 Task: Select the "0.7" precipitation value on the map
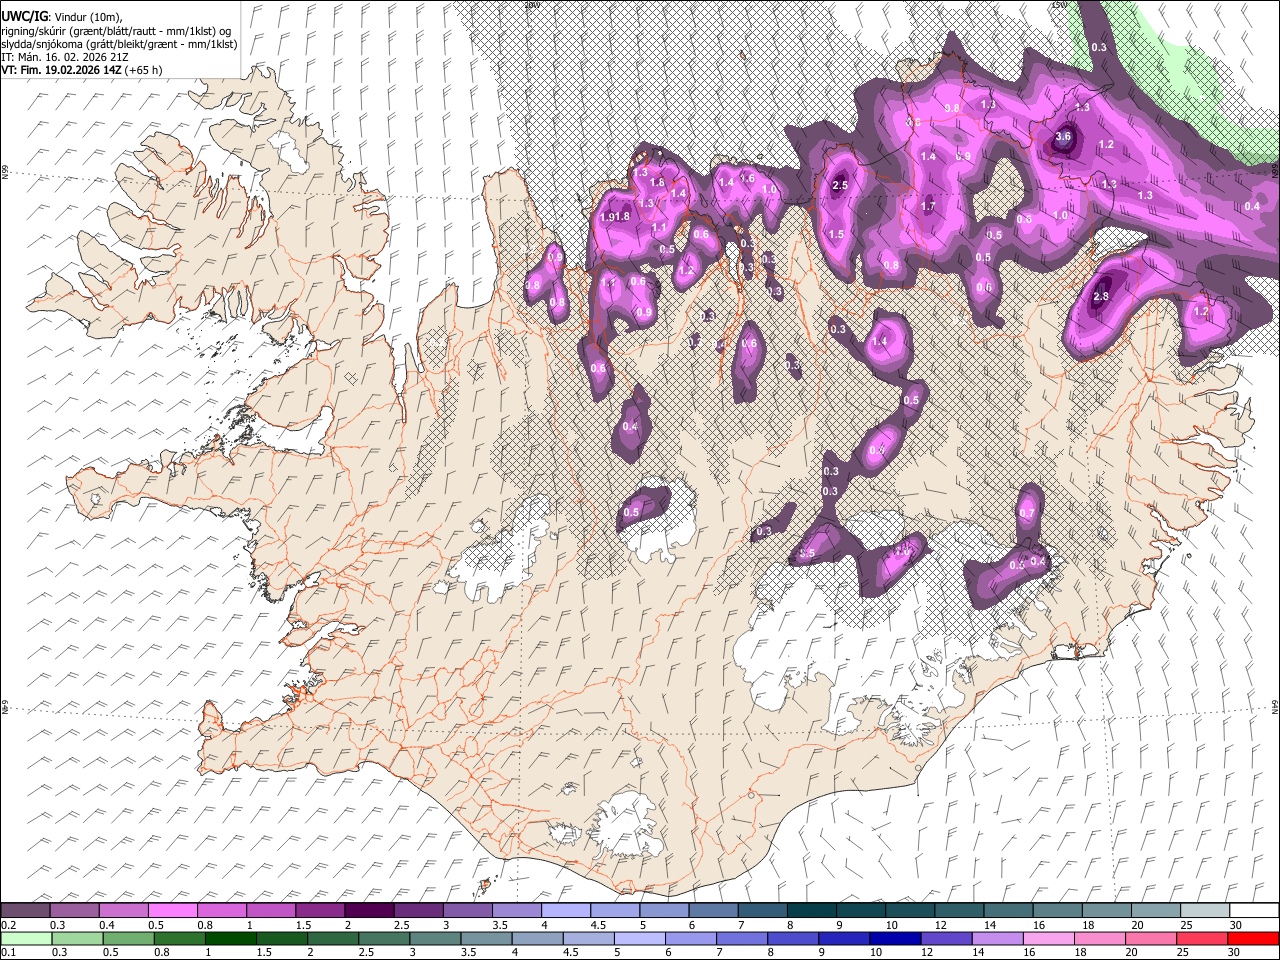pos(1027,514)
